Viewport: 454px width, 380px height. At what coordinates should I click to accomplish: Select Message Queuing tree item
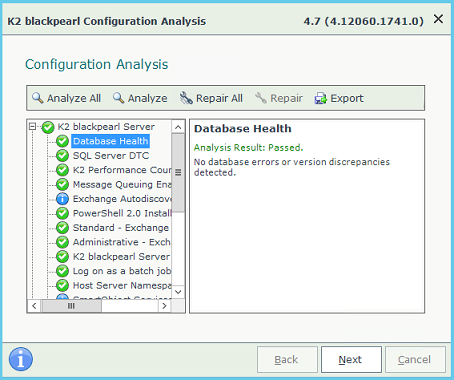point(122,184)
